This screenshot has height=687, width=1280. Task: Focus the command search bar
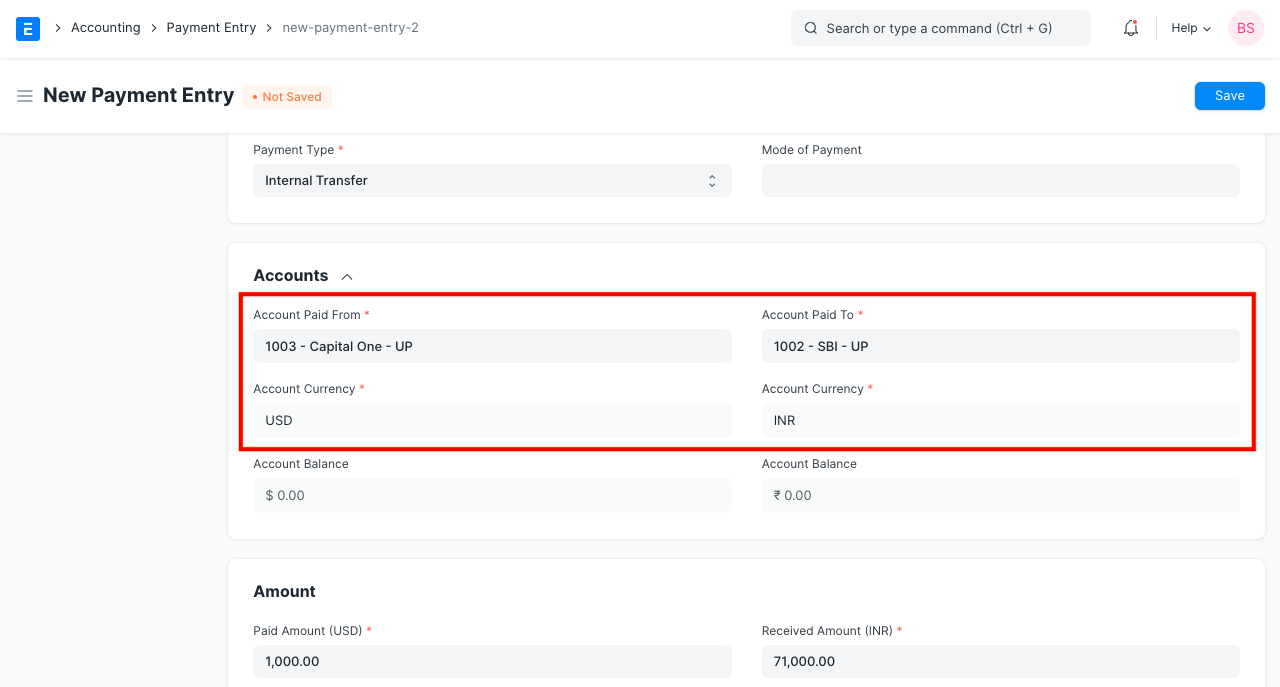point(940,28)
